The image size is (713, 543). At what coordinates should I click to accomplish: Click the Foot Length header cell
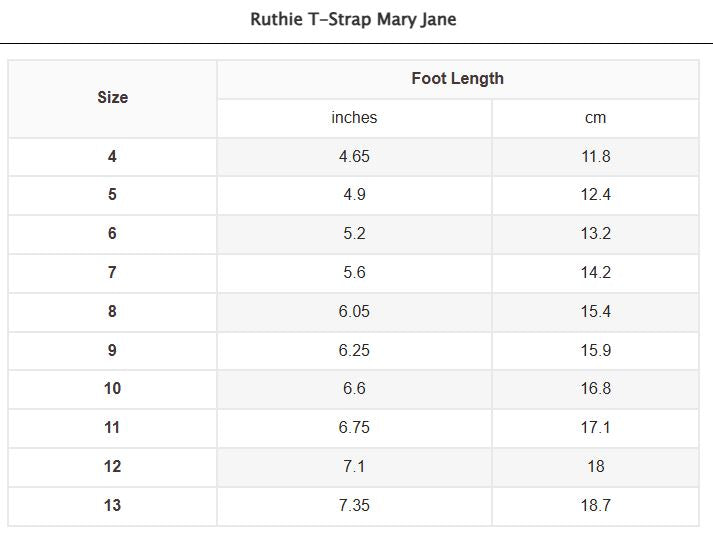point(458,79)
